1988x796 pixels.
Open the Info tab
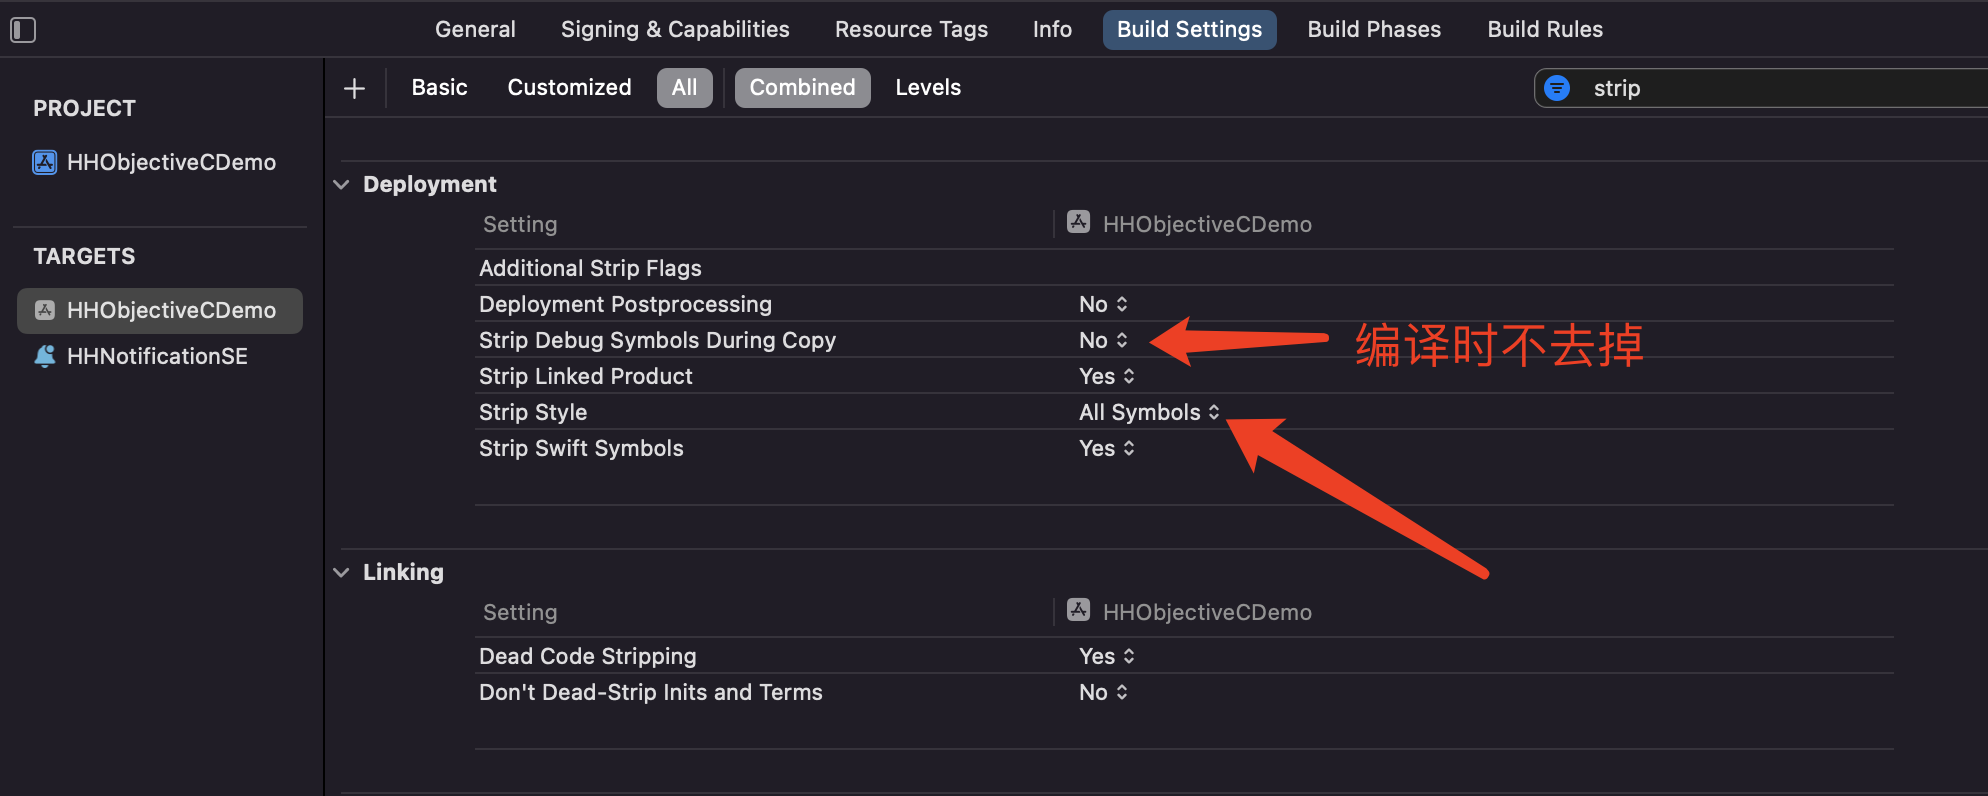click(1052, 30)
